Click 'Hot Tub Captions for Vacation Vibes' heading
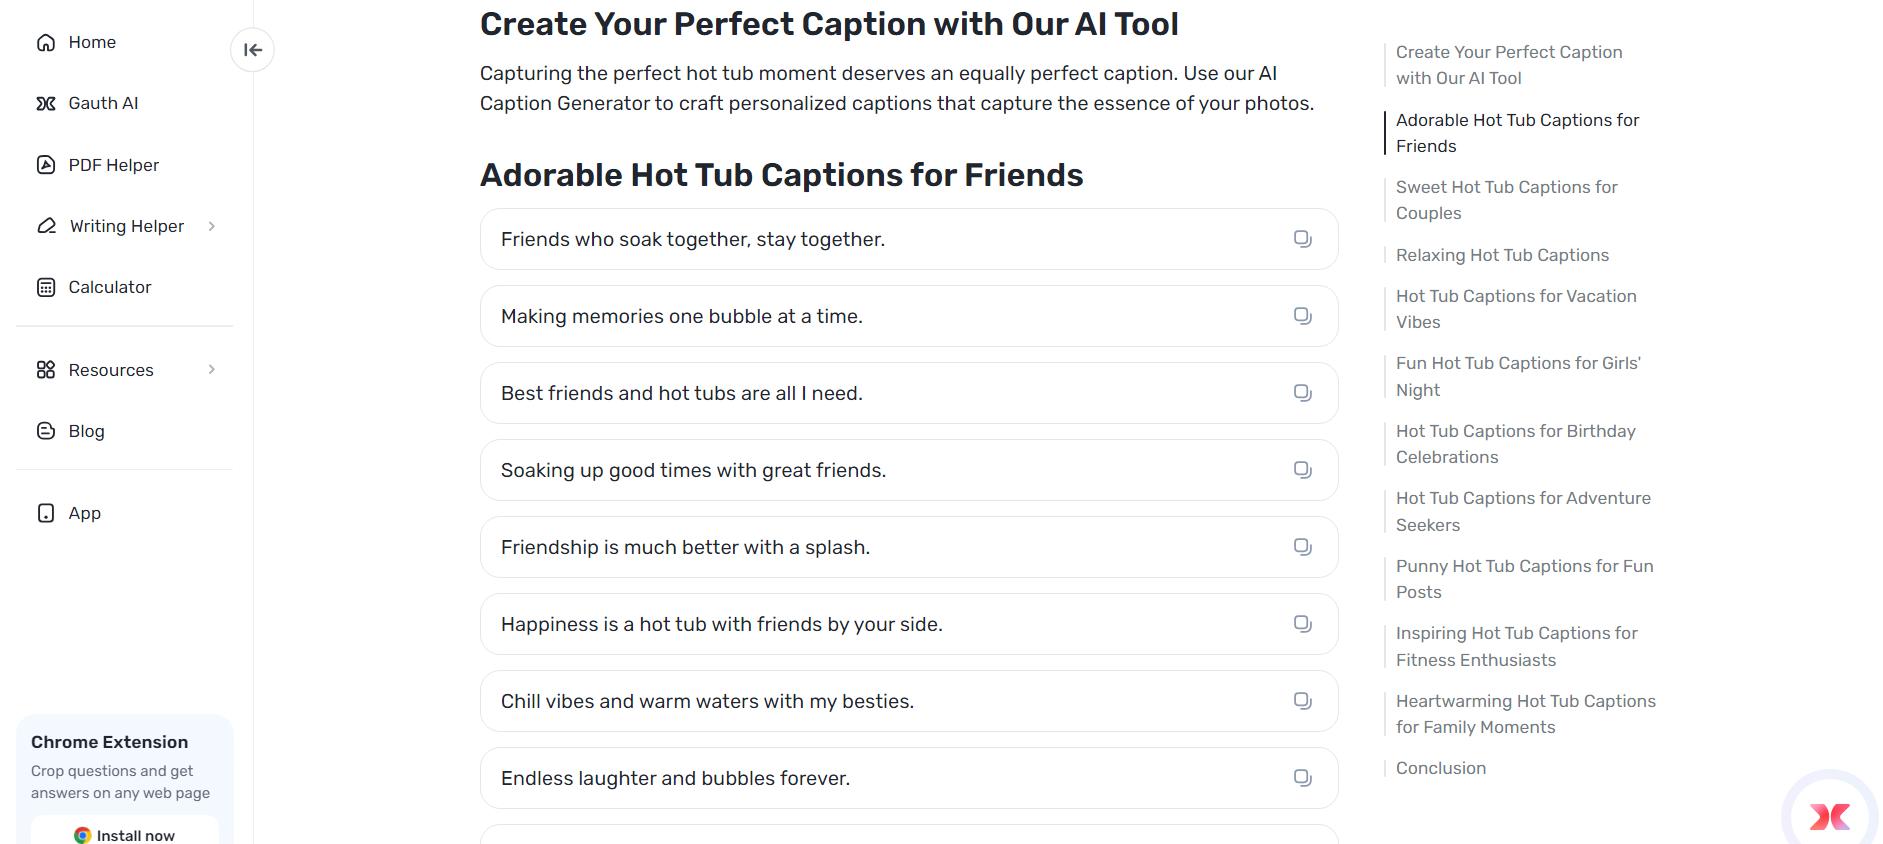 pyautogui.click(x=1516, y=309)
